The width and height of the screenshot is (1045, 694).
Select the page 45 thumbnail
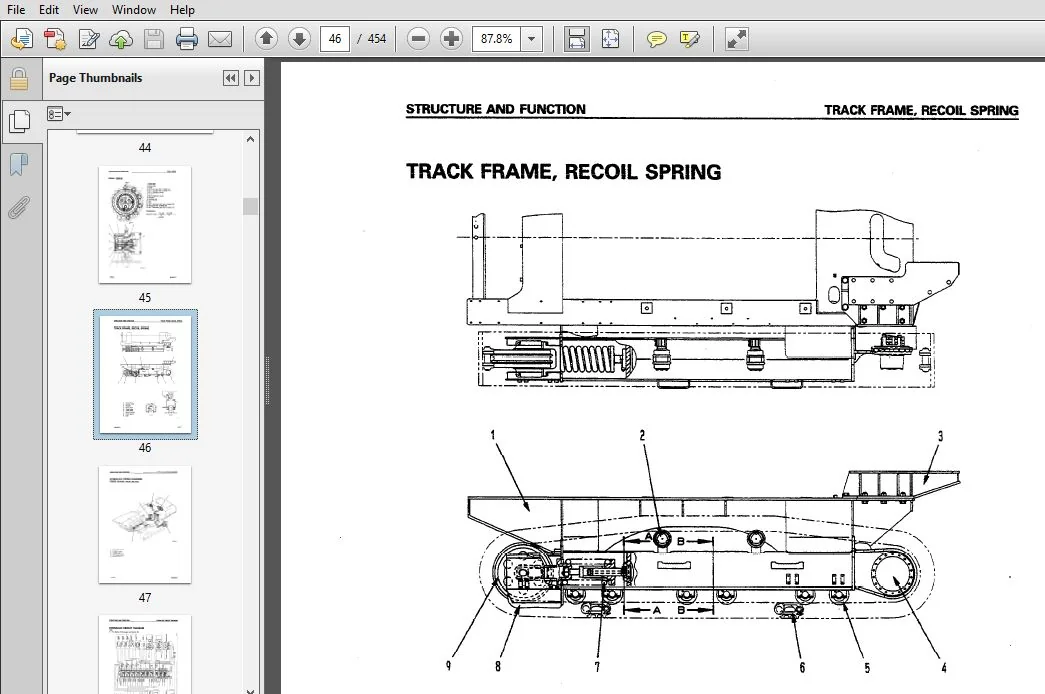click(145, 225)
